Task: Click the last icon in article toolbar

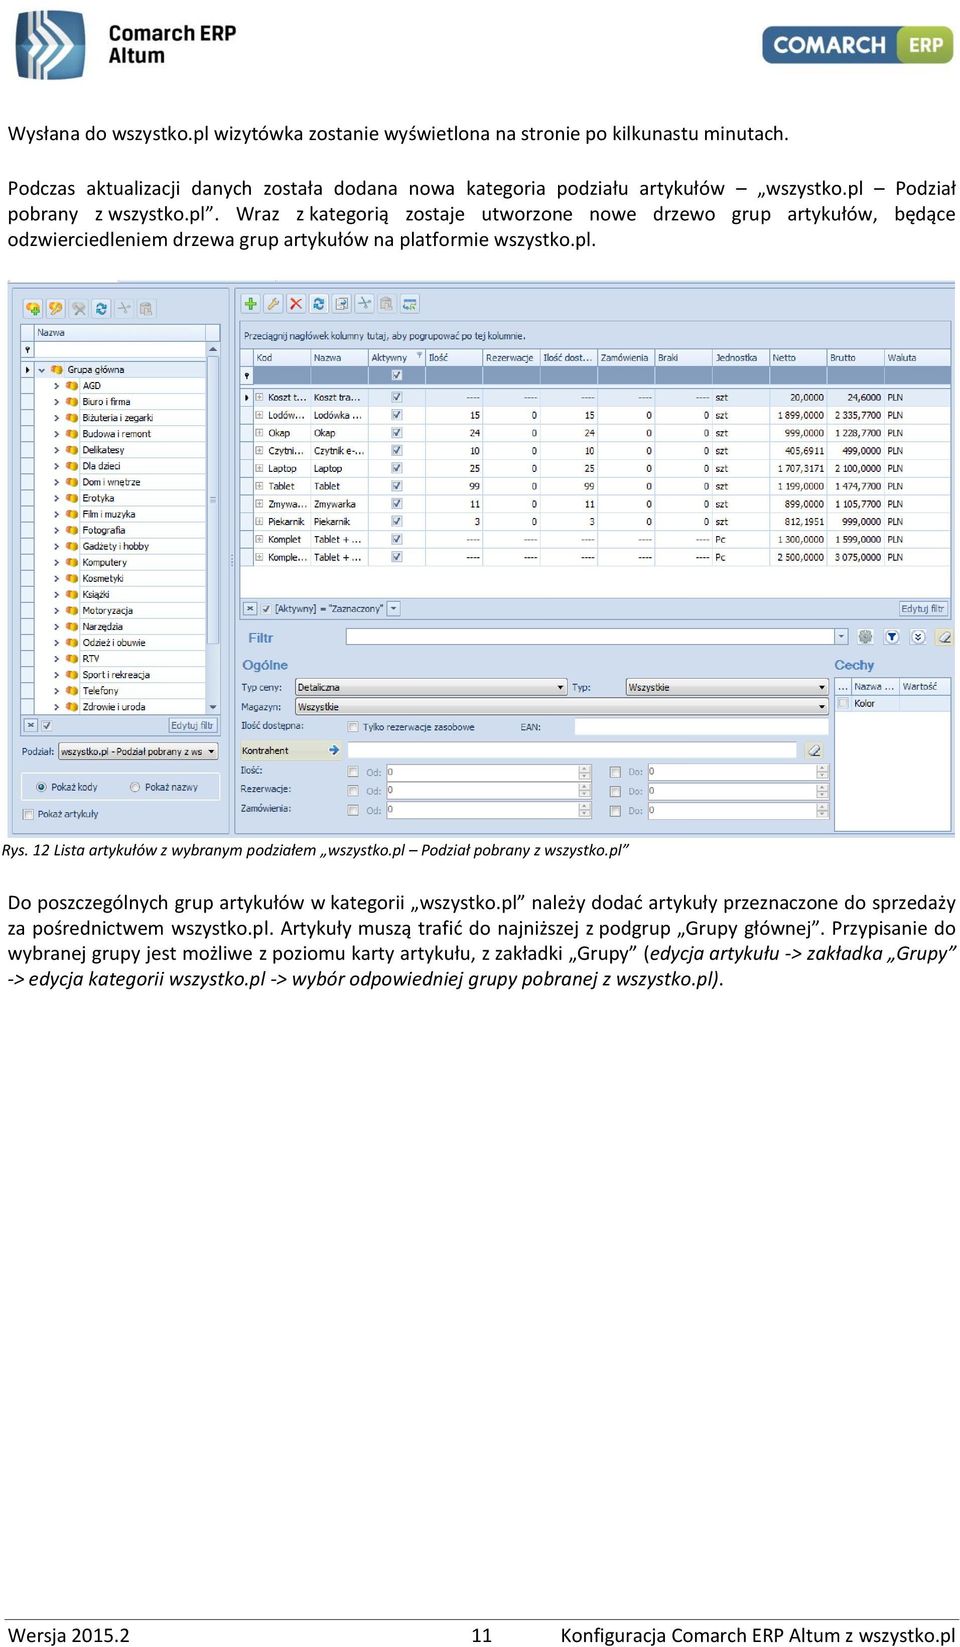Action: tap(410, 303)
